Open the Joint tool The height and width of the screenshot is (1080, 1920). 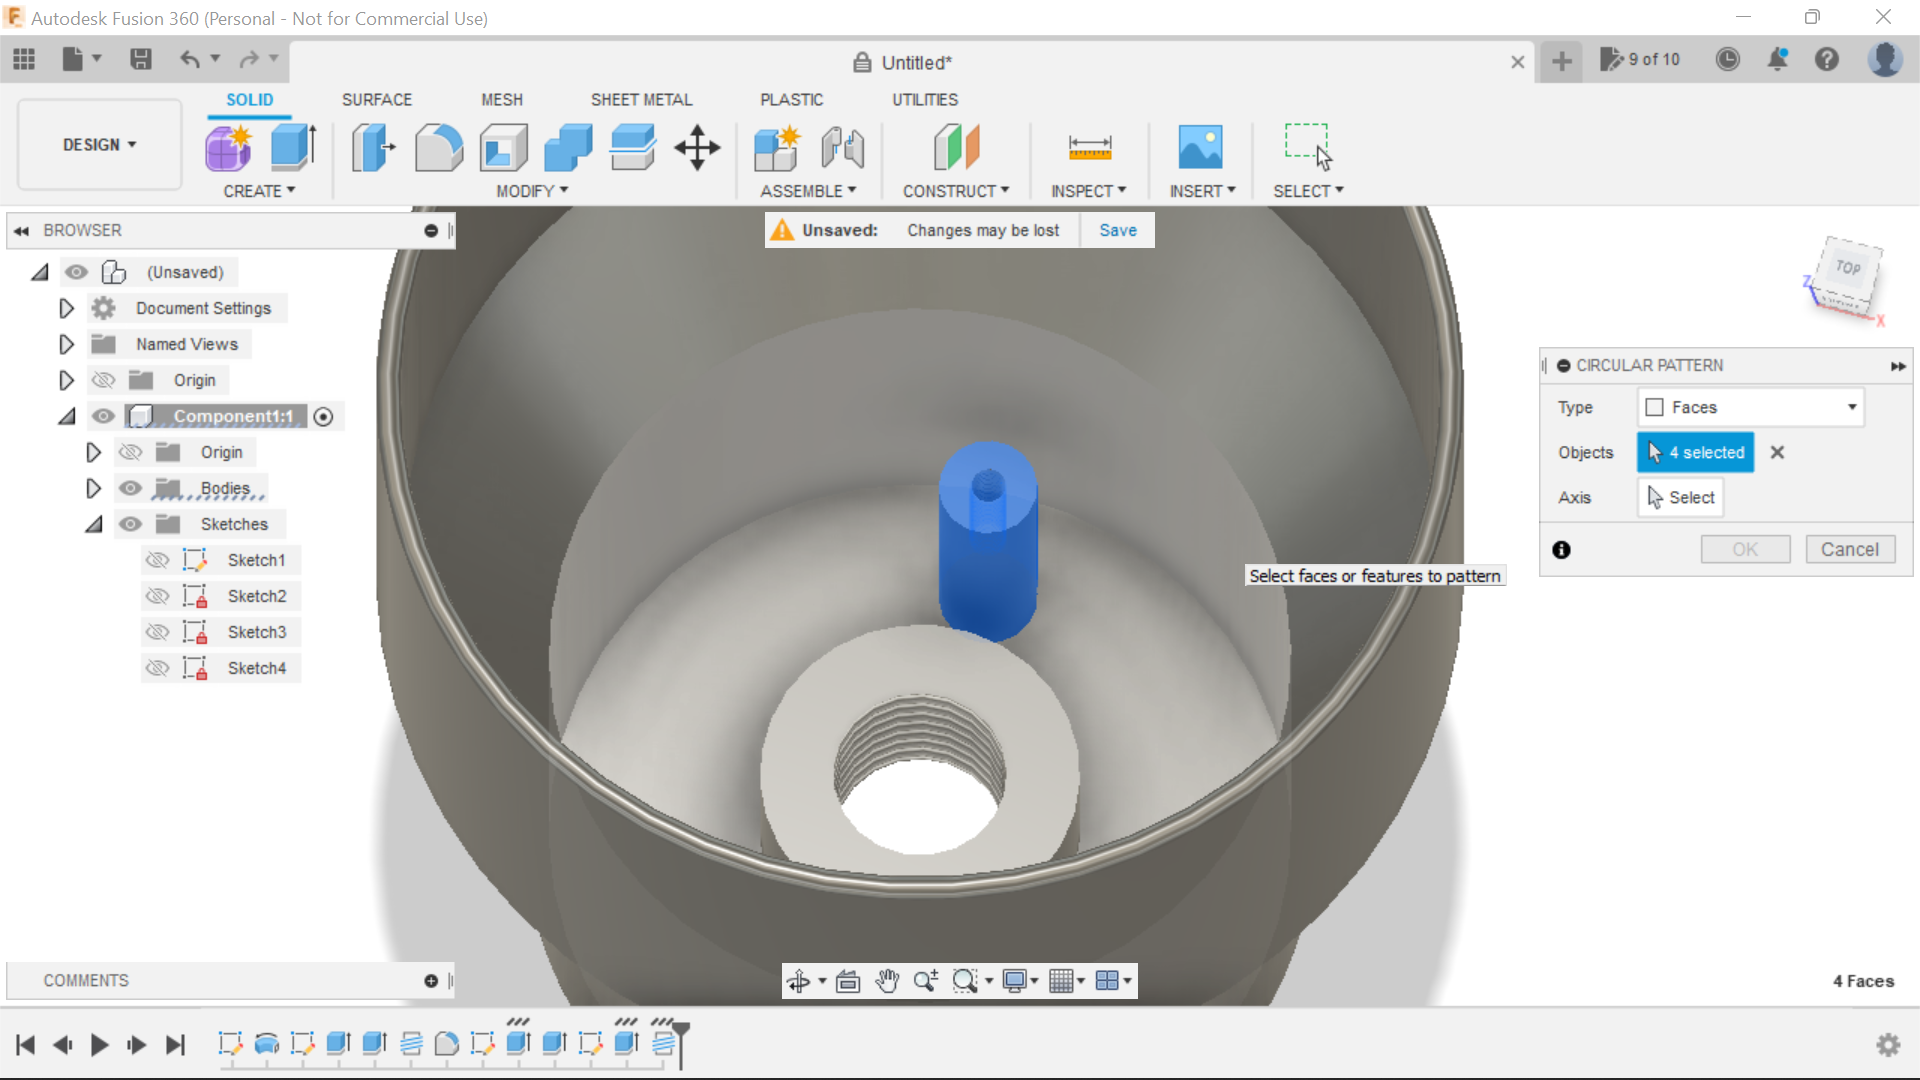tap(842, 147)
